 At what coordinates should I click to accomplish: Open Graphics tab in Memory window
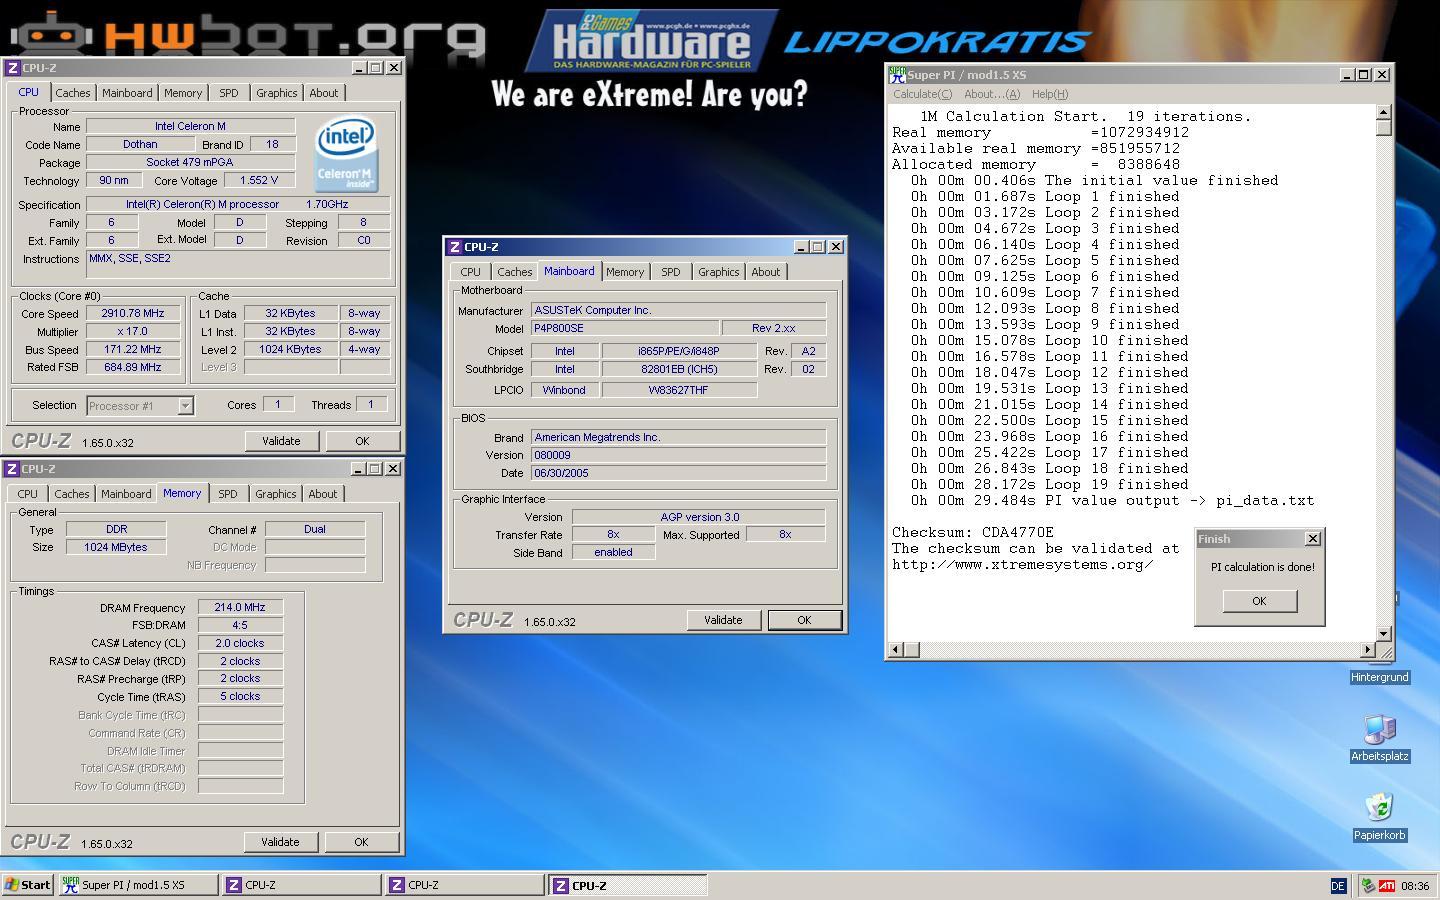pyautogui.click(x=276, y=494)
